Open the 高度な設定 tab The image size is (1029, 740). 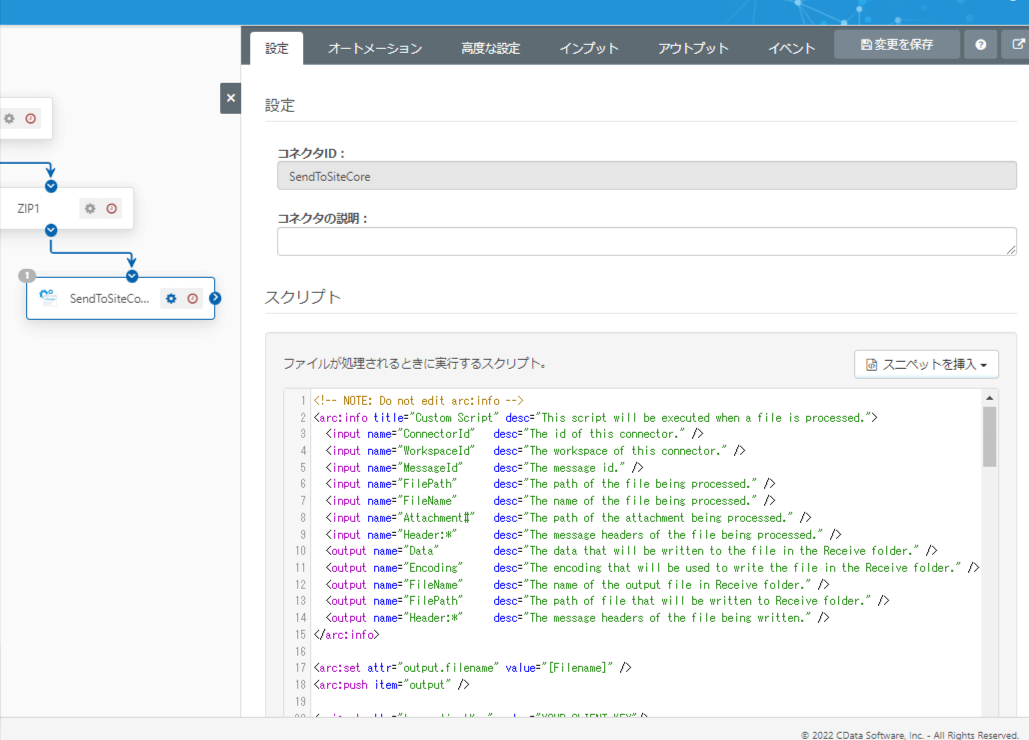(x=490, y=48)
